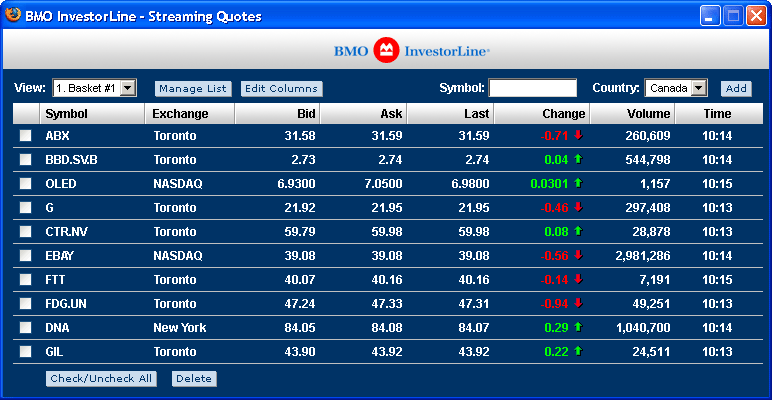Click the CTR.NV volume 28,878
This screenshot has width=772, height=400.
tap(650, 232)
